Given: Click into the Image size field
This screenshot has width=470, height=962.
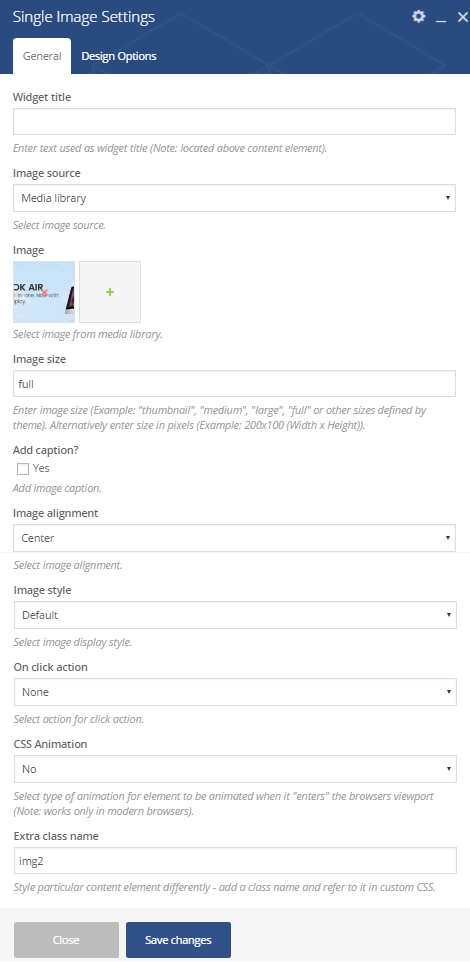Looking at the screenshot, I should (234, 383).
